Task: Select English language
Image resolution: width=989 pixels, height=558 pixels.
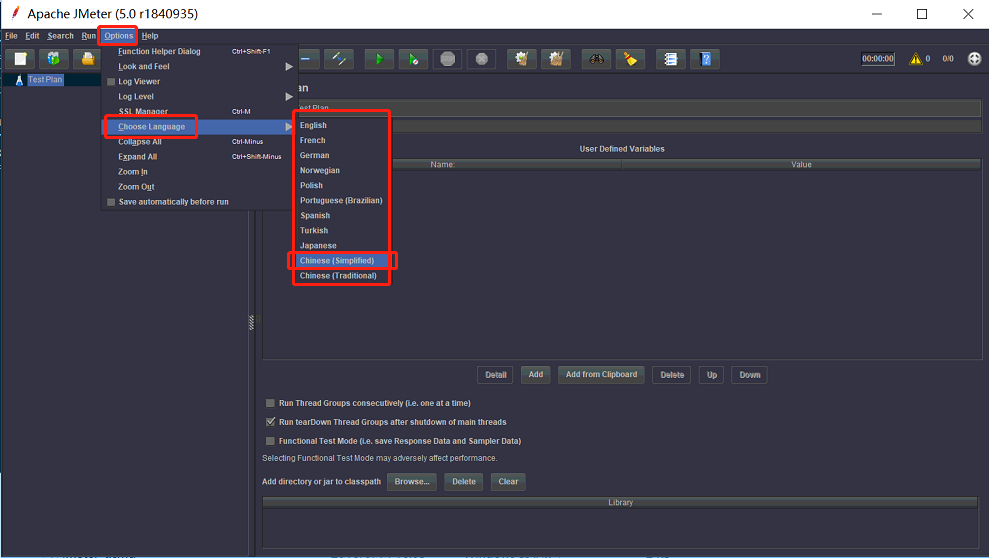Action: [x=341, y=125]
